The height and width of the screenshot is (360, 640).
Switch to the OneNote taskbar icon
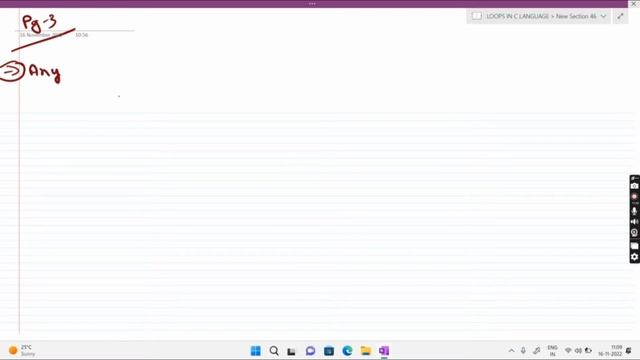384,351
